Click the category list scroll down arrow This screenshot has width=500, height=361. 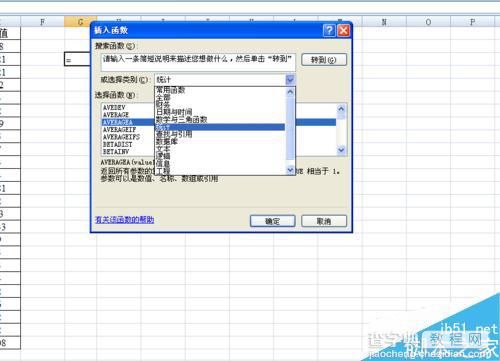pyautogui.click(x=290, y=170)
